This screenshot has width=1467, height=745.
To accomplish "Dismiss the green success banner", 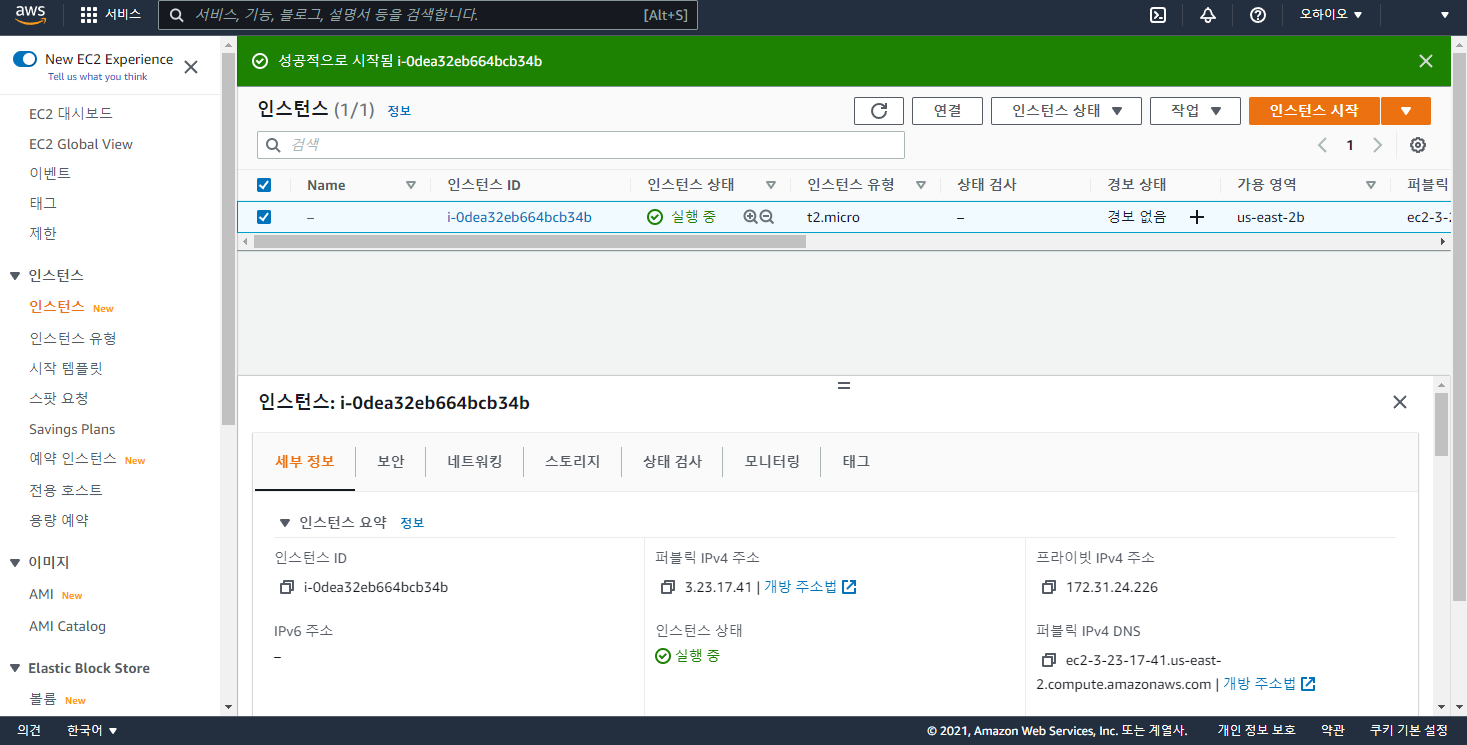I will click(x=1426, y=61).
